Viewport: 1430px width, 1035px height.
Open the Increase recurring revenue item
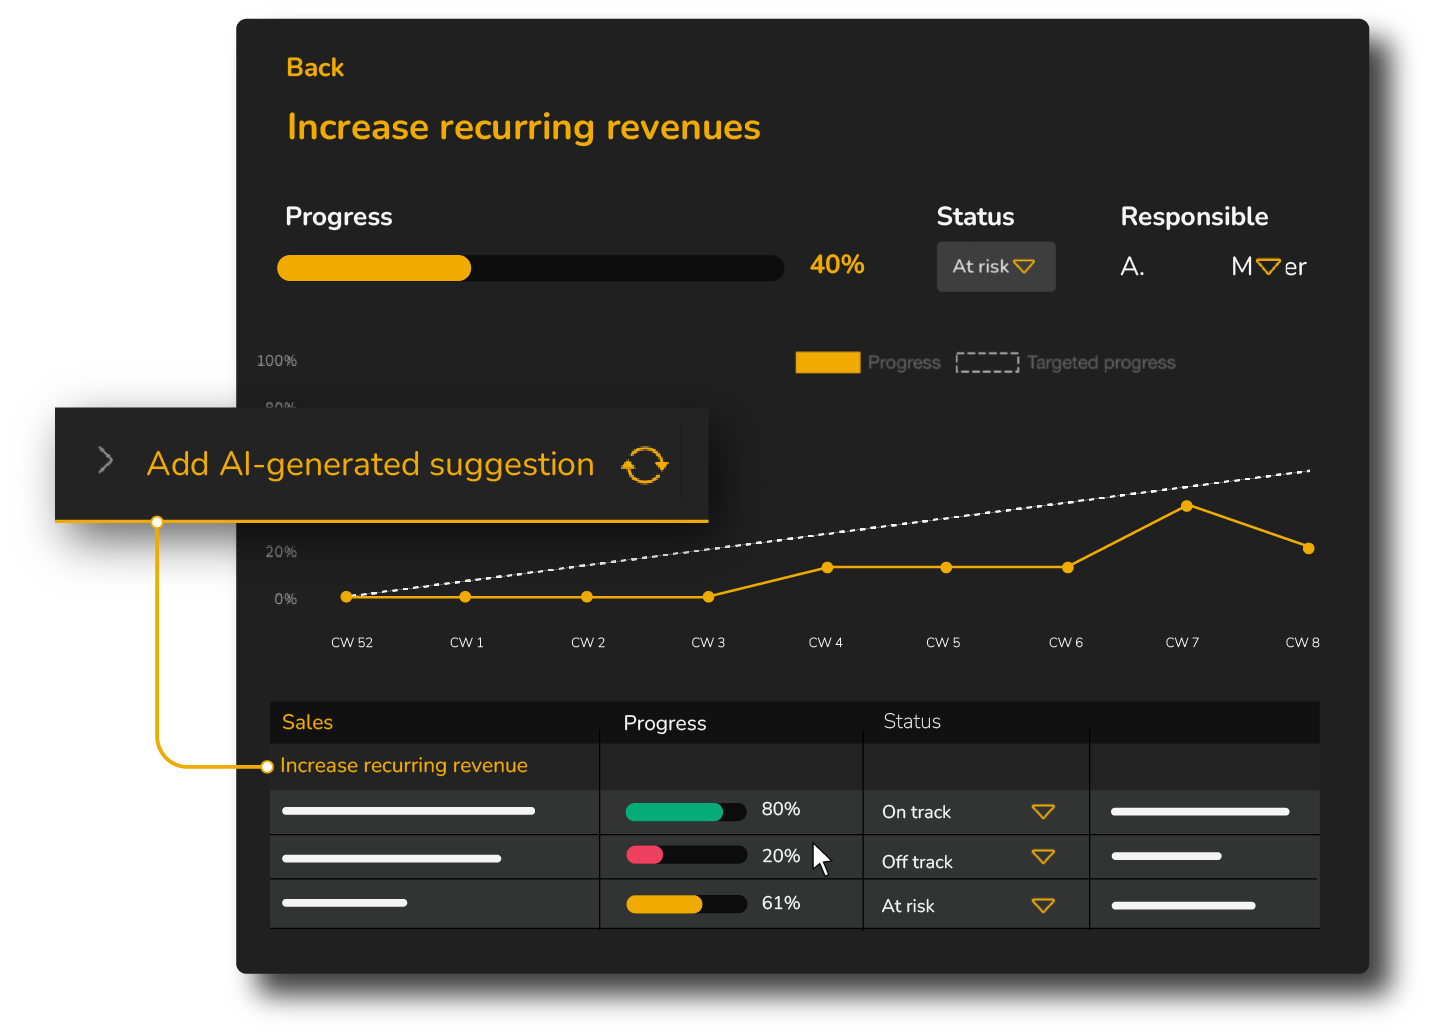(403, 765)
